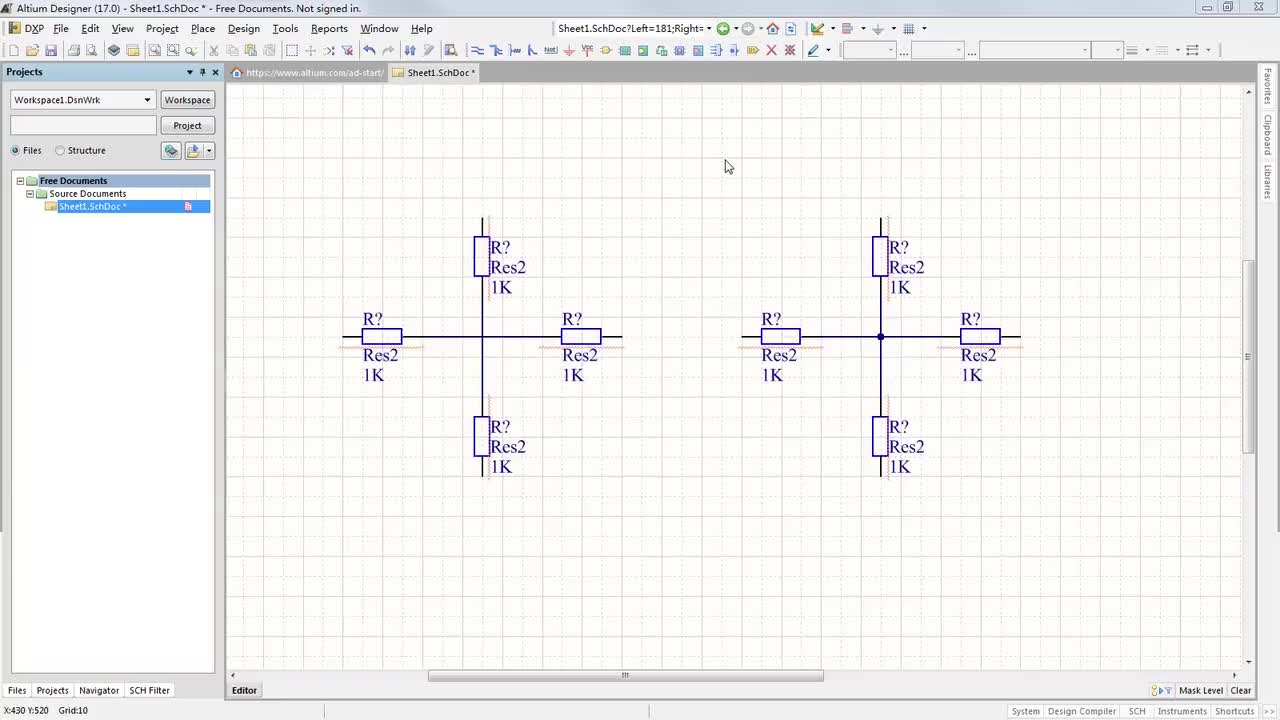The width and height of the screenshot is (1280, 720).
Task: Click the Zoom Area toolbar icon
Action: pos(173,50)
